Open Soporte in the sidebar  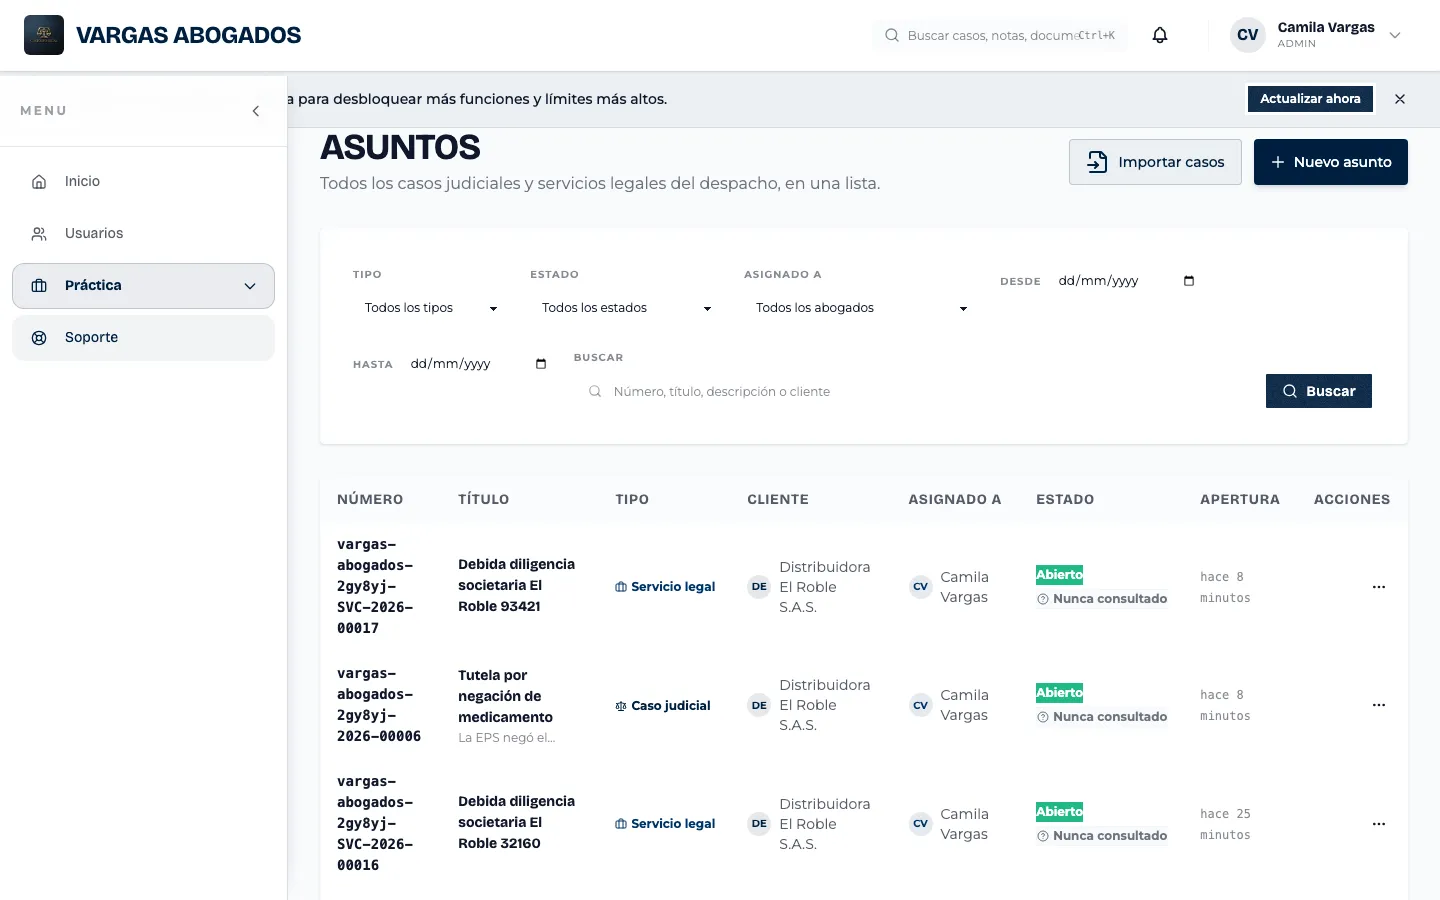tap(143, 338)
